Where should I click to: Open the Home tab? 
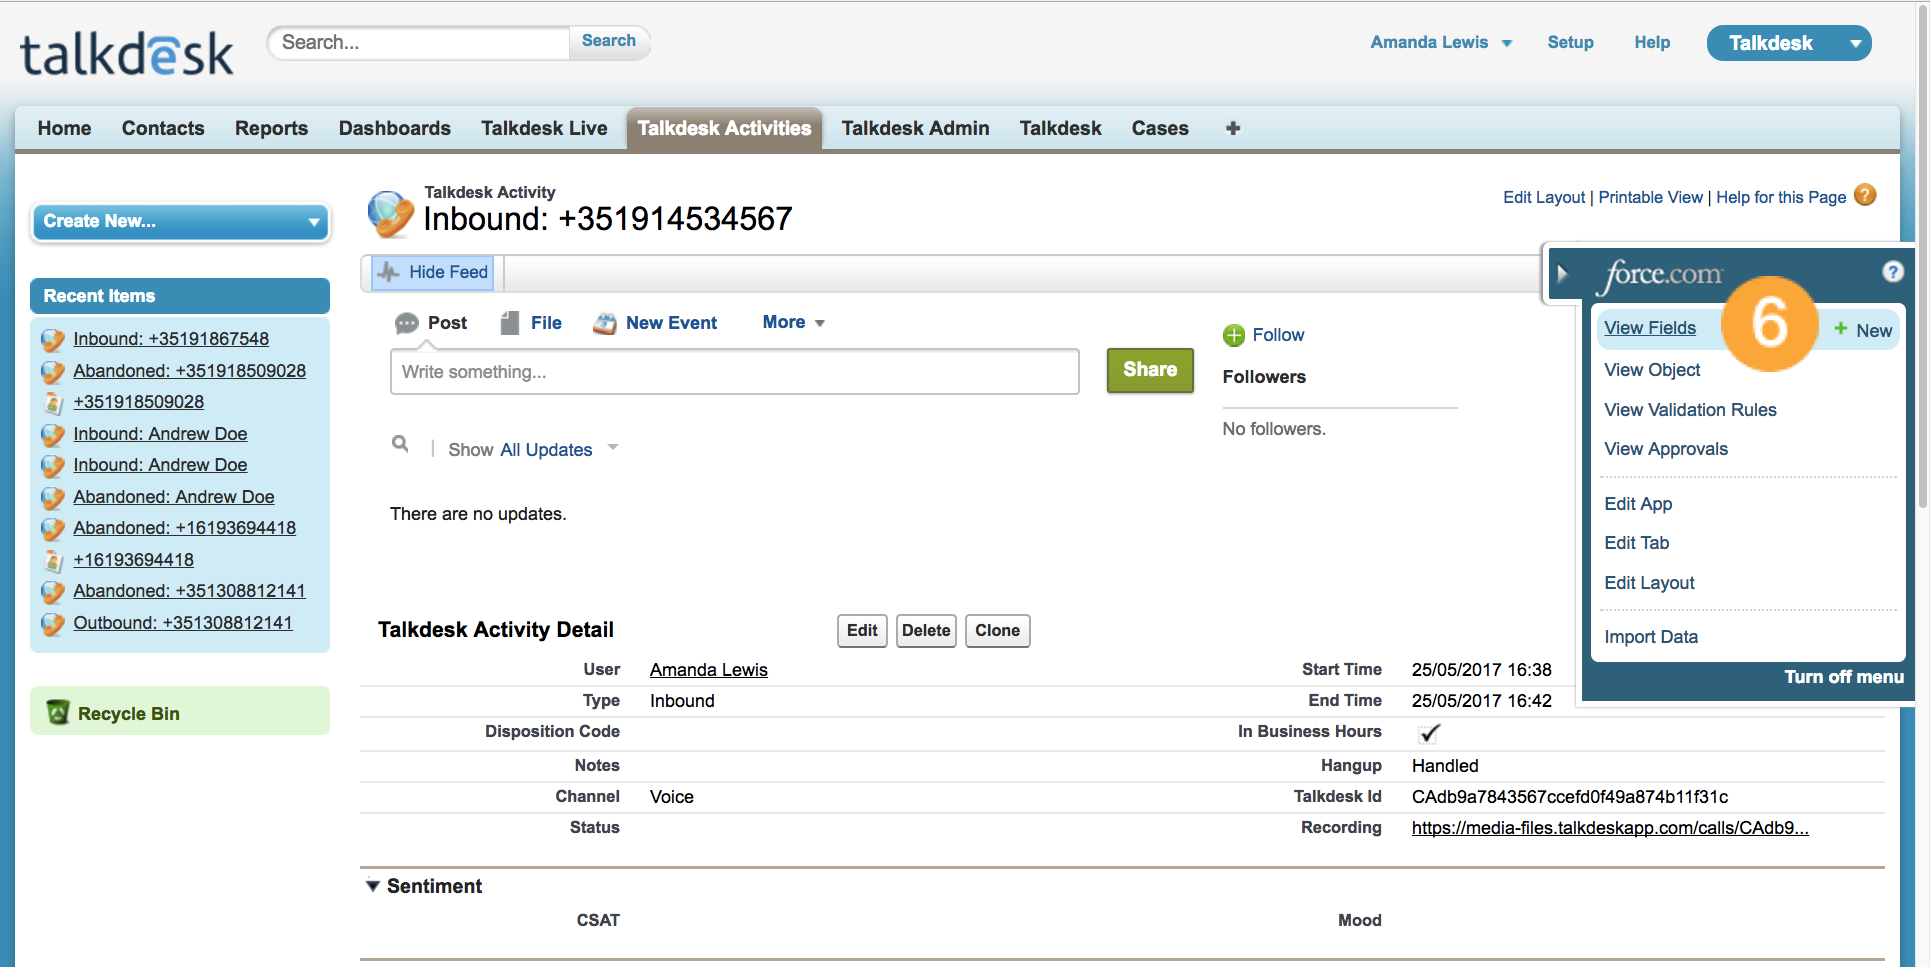click(64, 128)
